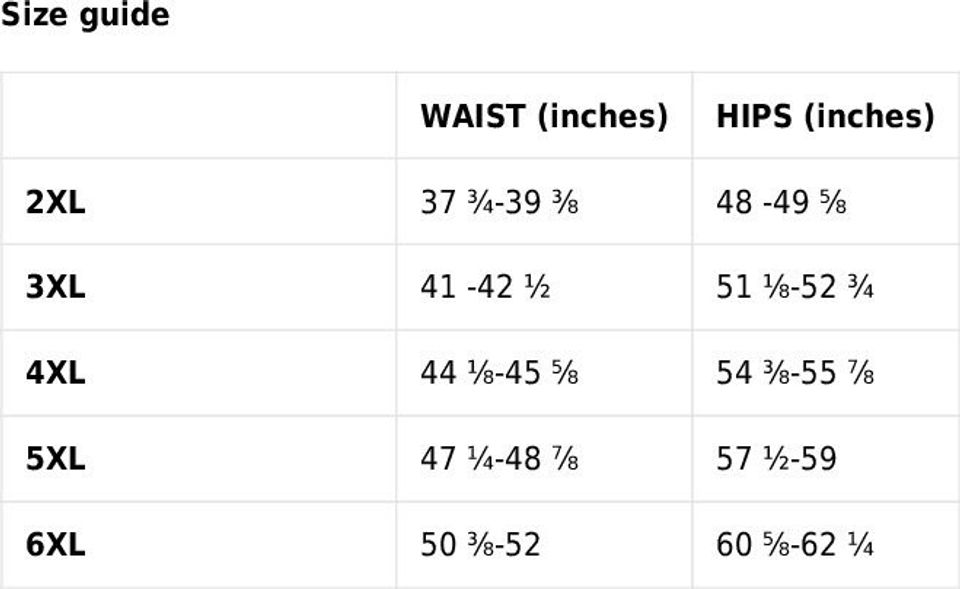
Task: Click the 4XL waist measurement value
Action: coord(499,373)
